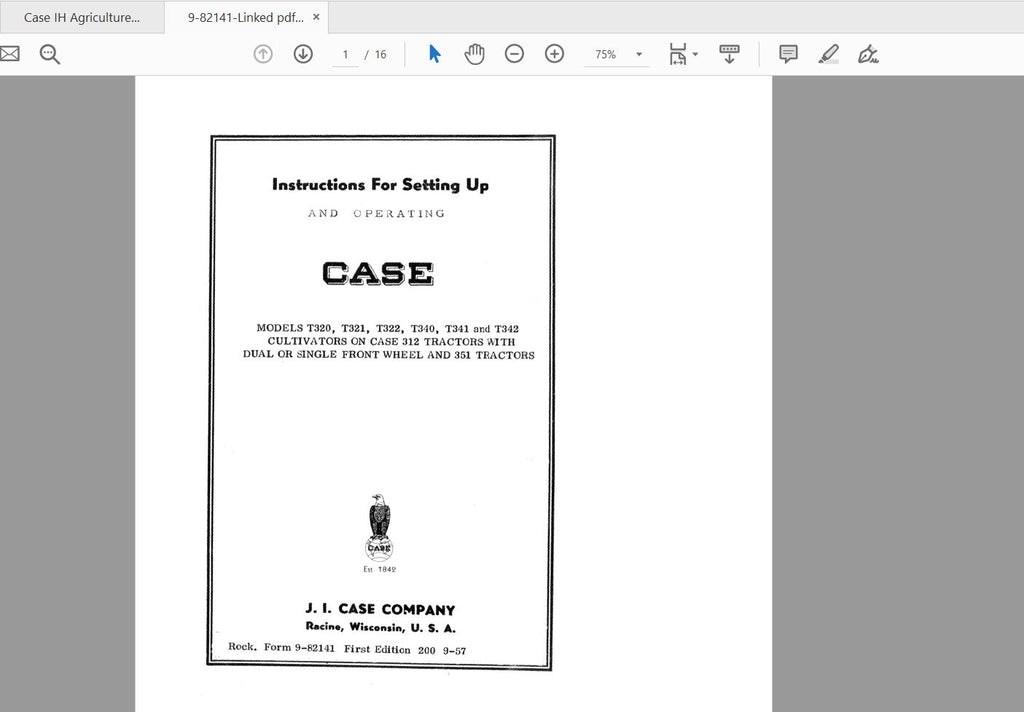Click the CASE title on document page

pyautogui.click(x=378, y=273)
